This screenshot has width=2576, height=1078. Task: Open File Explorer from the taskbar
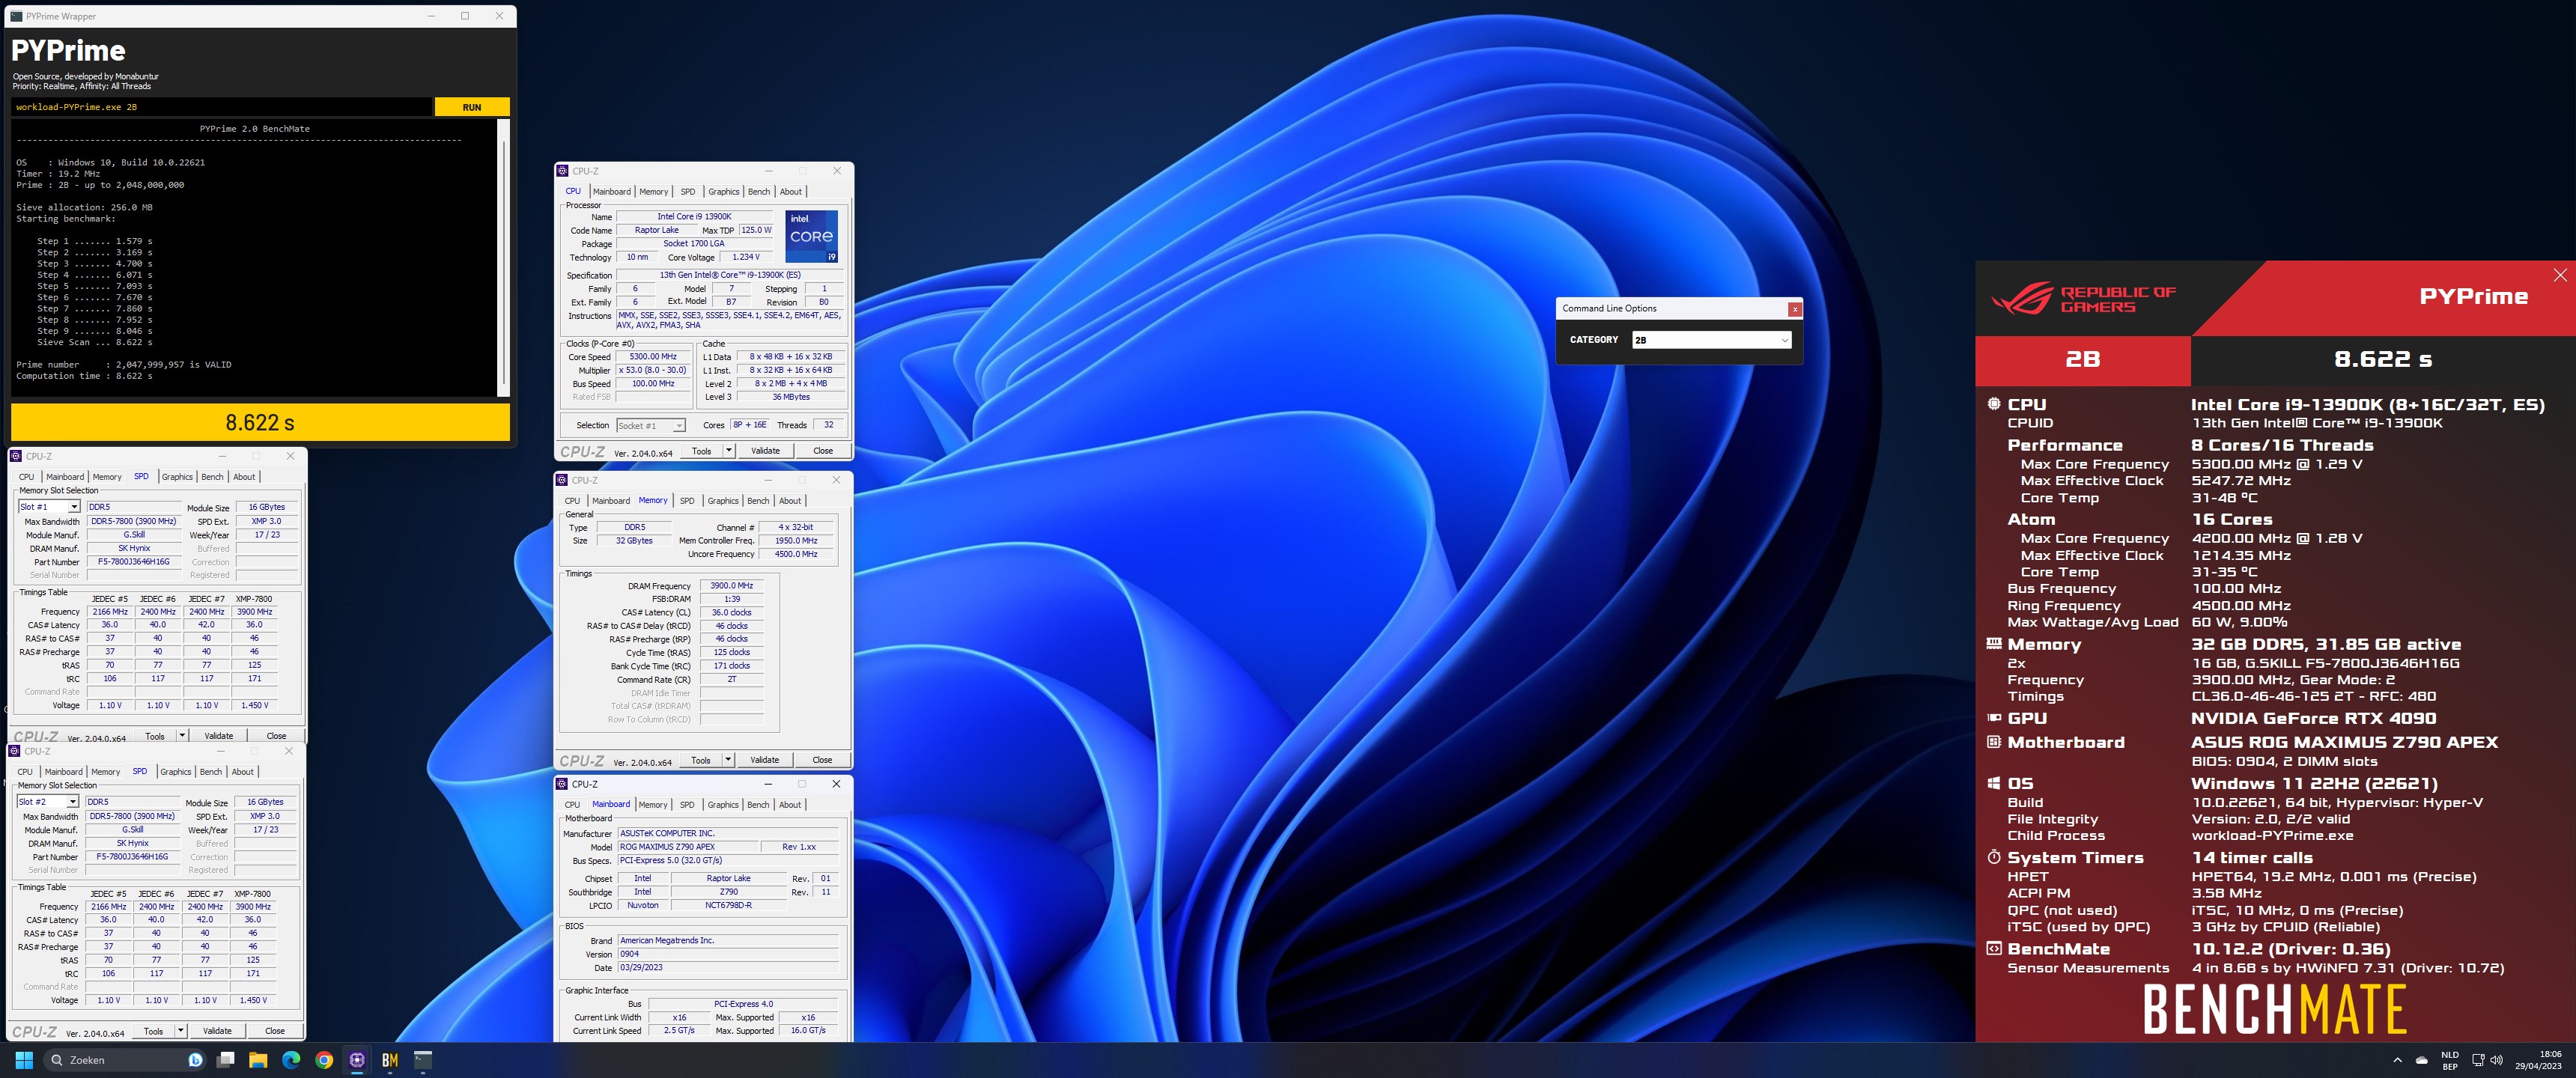(258, 1060)
